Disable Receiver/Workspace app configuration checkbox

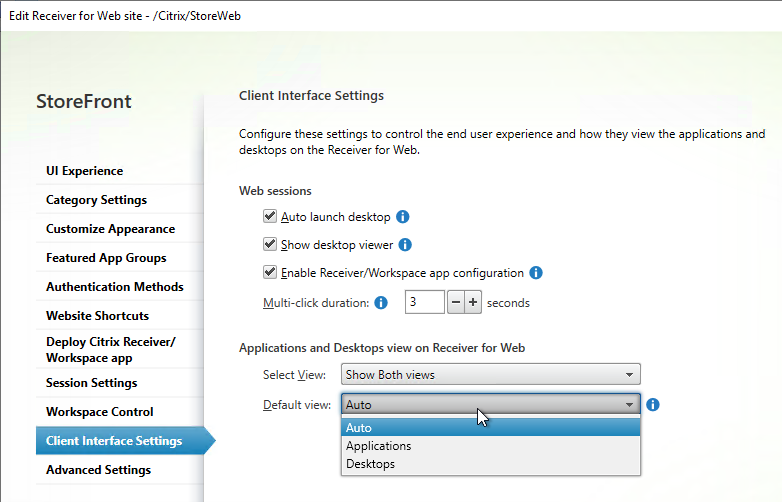(270, 272)
